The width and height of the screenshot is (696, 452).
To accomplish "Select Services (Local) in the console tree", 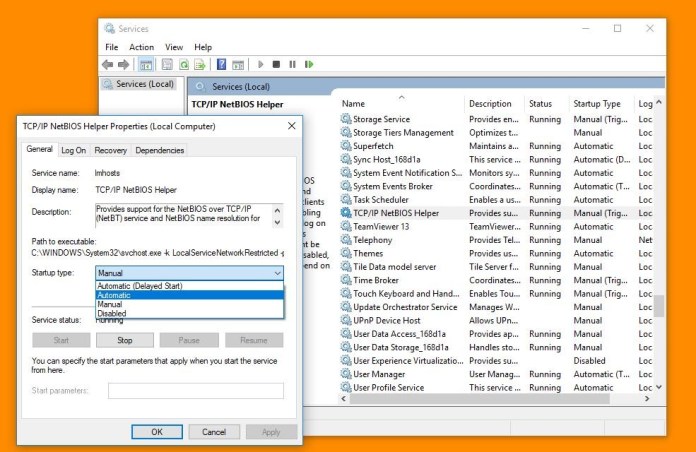I will tap(144, 84).
